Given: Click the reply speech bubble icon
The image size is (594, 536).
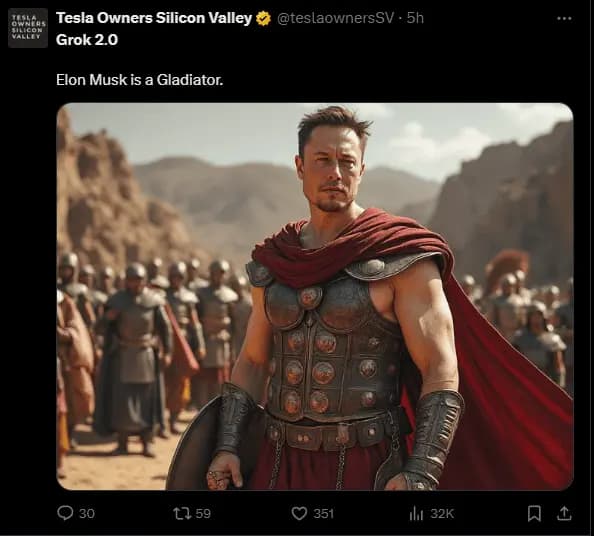Looking at the screenshot, I should pyautogui.click(x=65, y=513).
